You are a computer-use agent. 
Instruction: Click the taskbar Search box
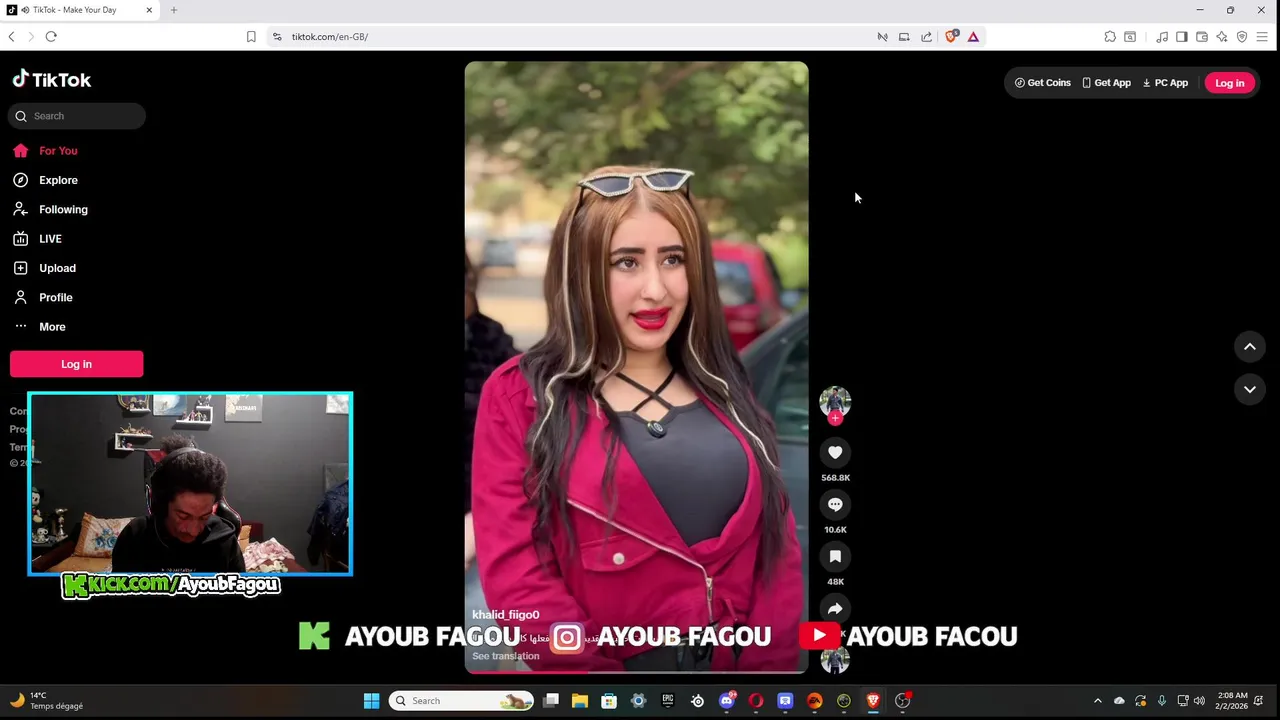pos(461,701)
